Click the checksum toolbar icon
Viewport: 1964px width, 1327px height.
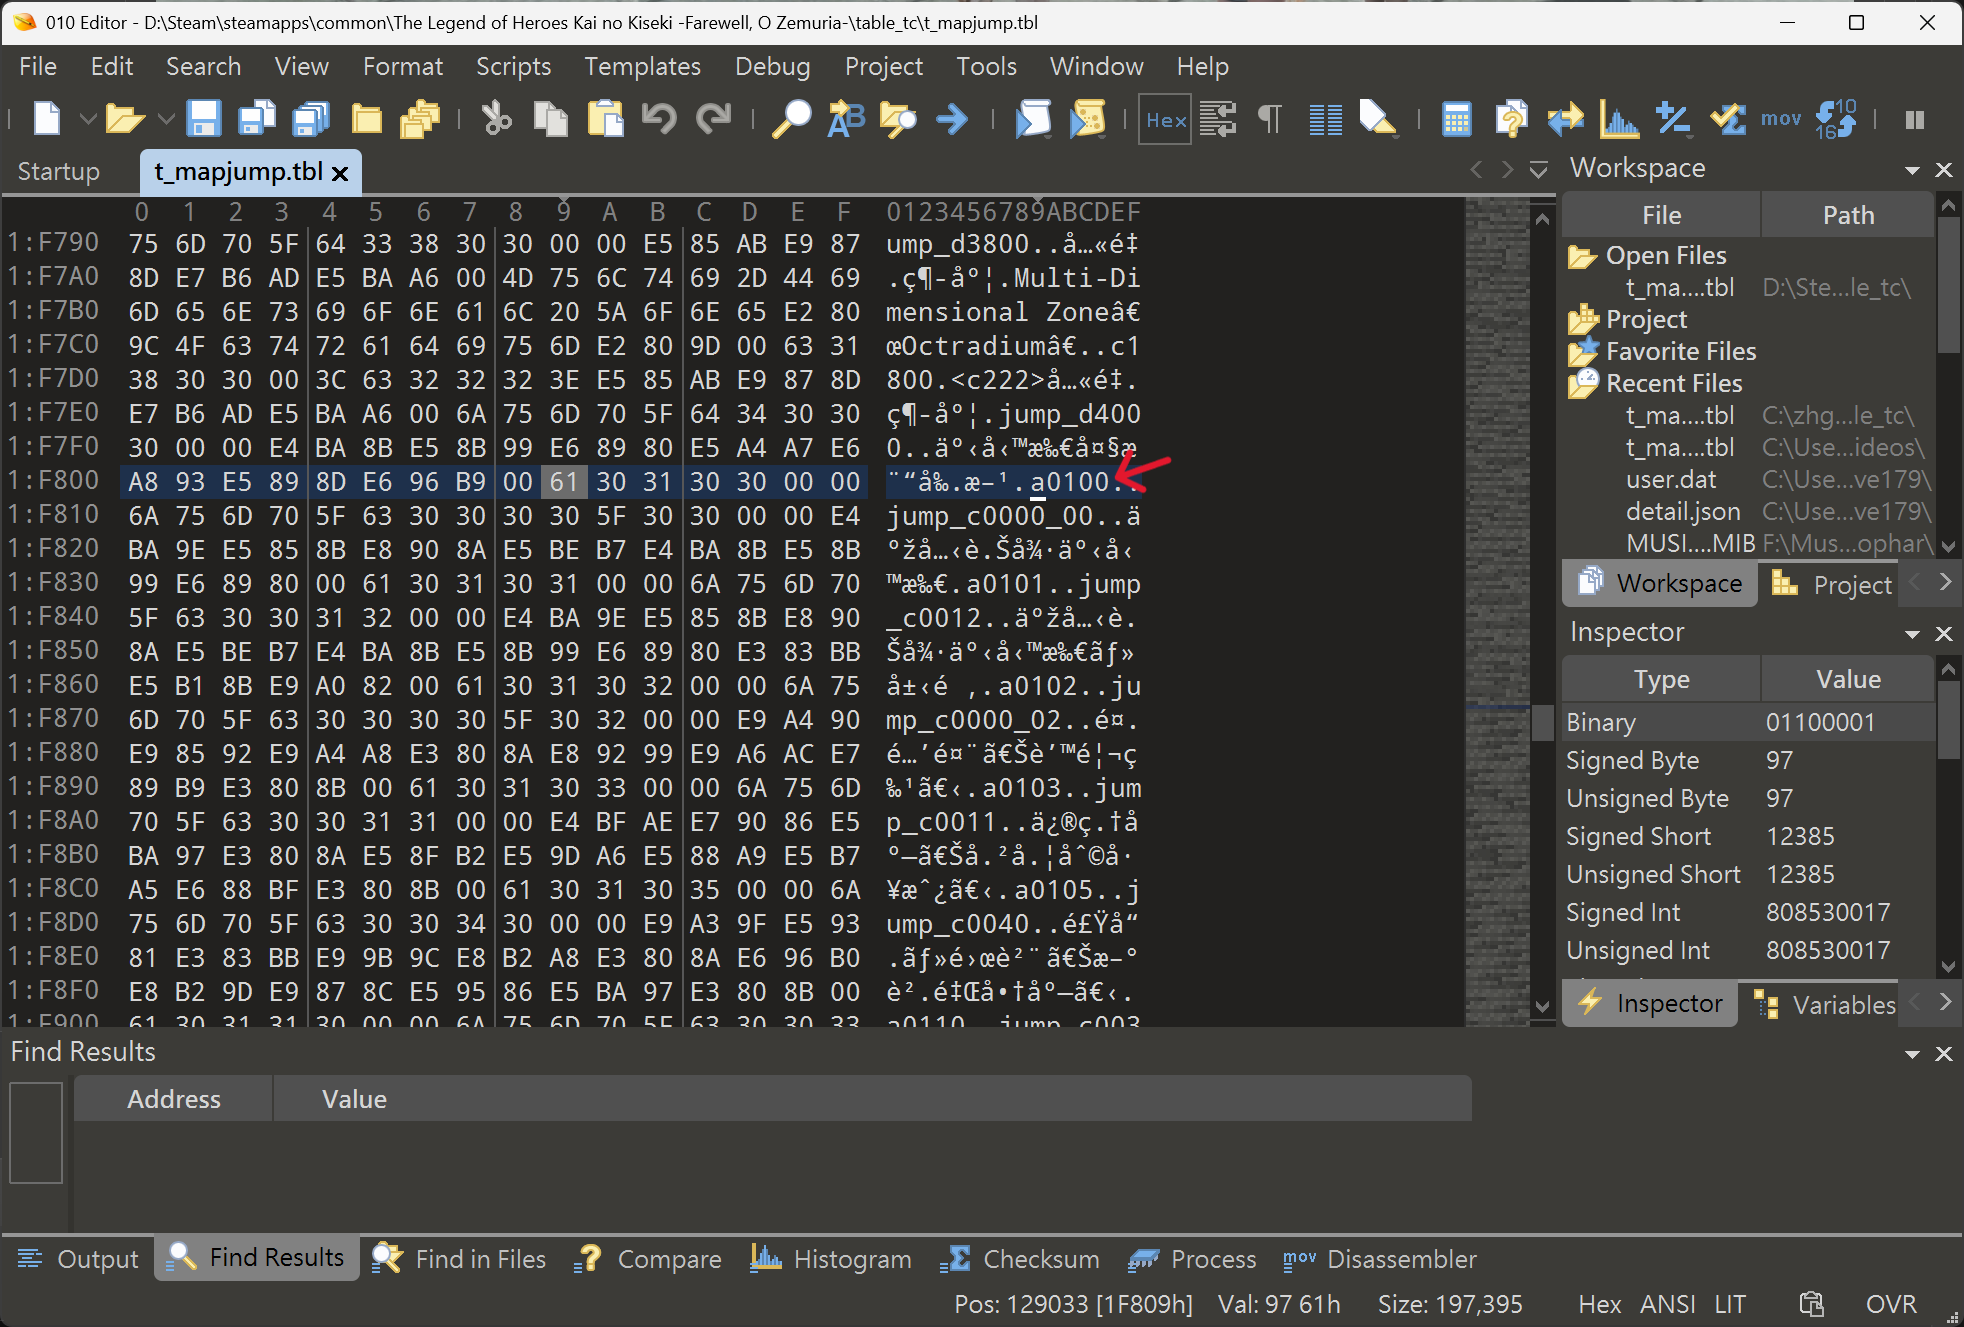tap(1727, 119)
